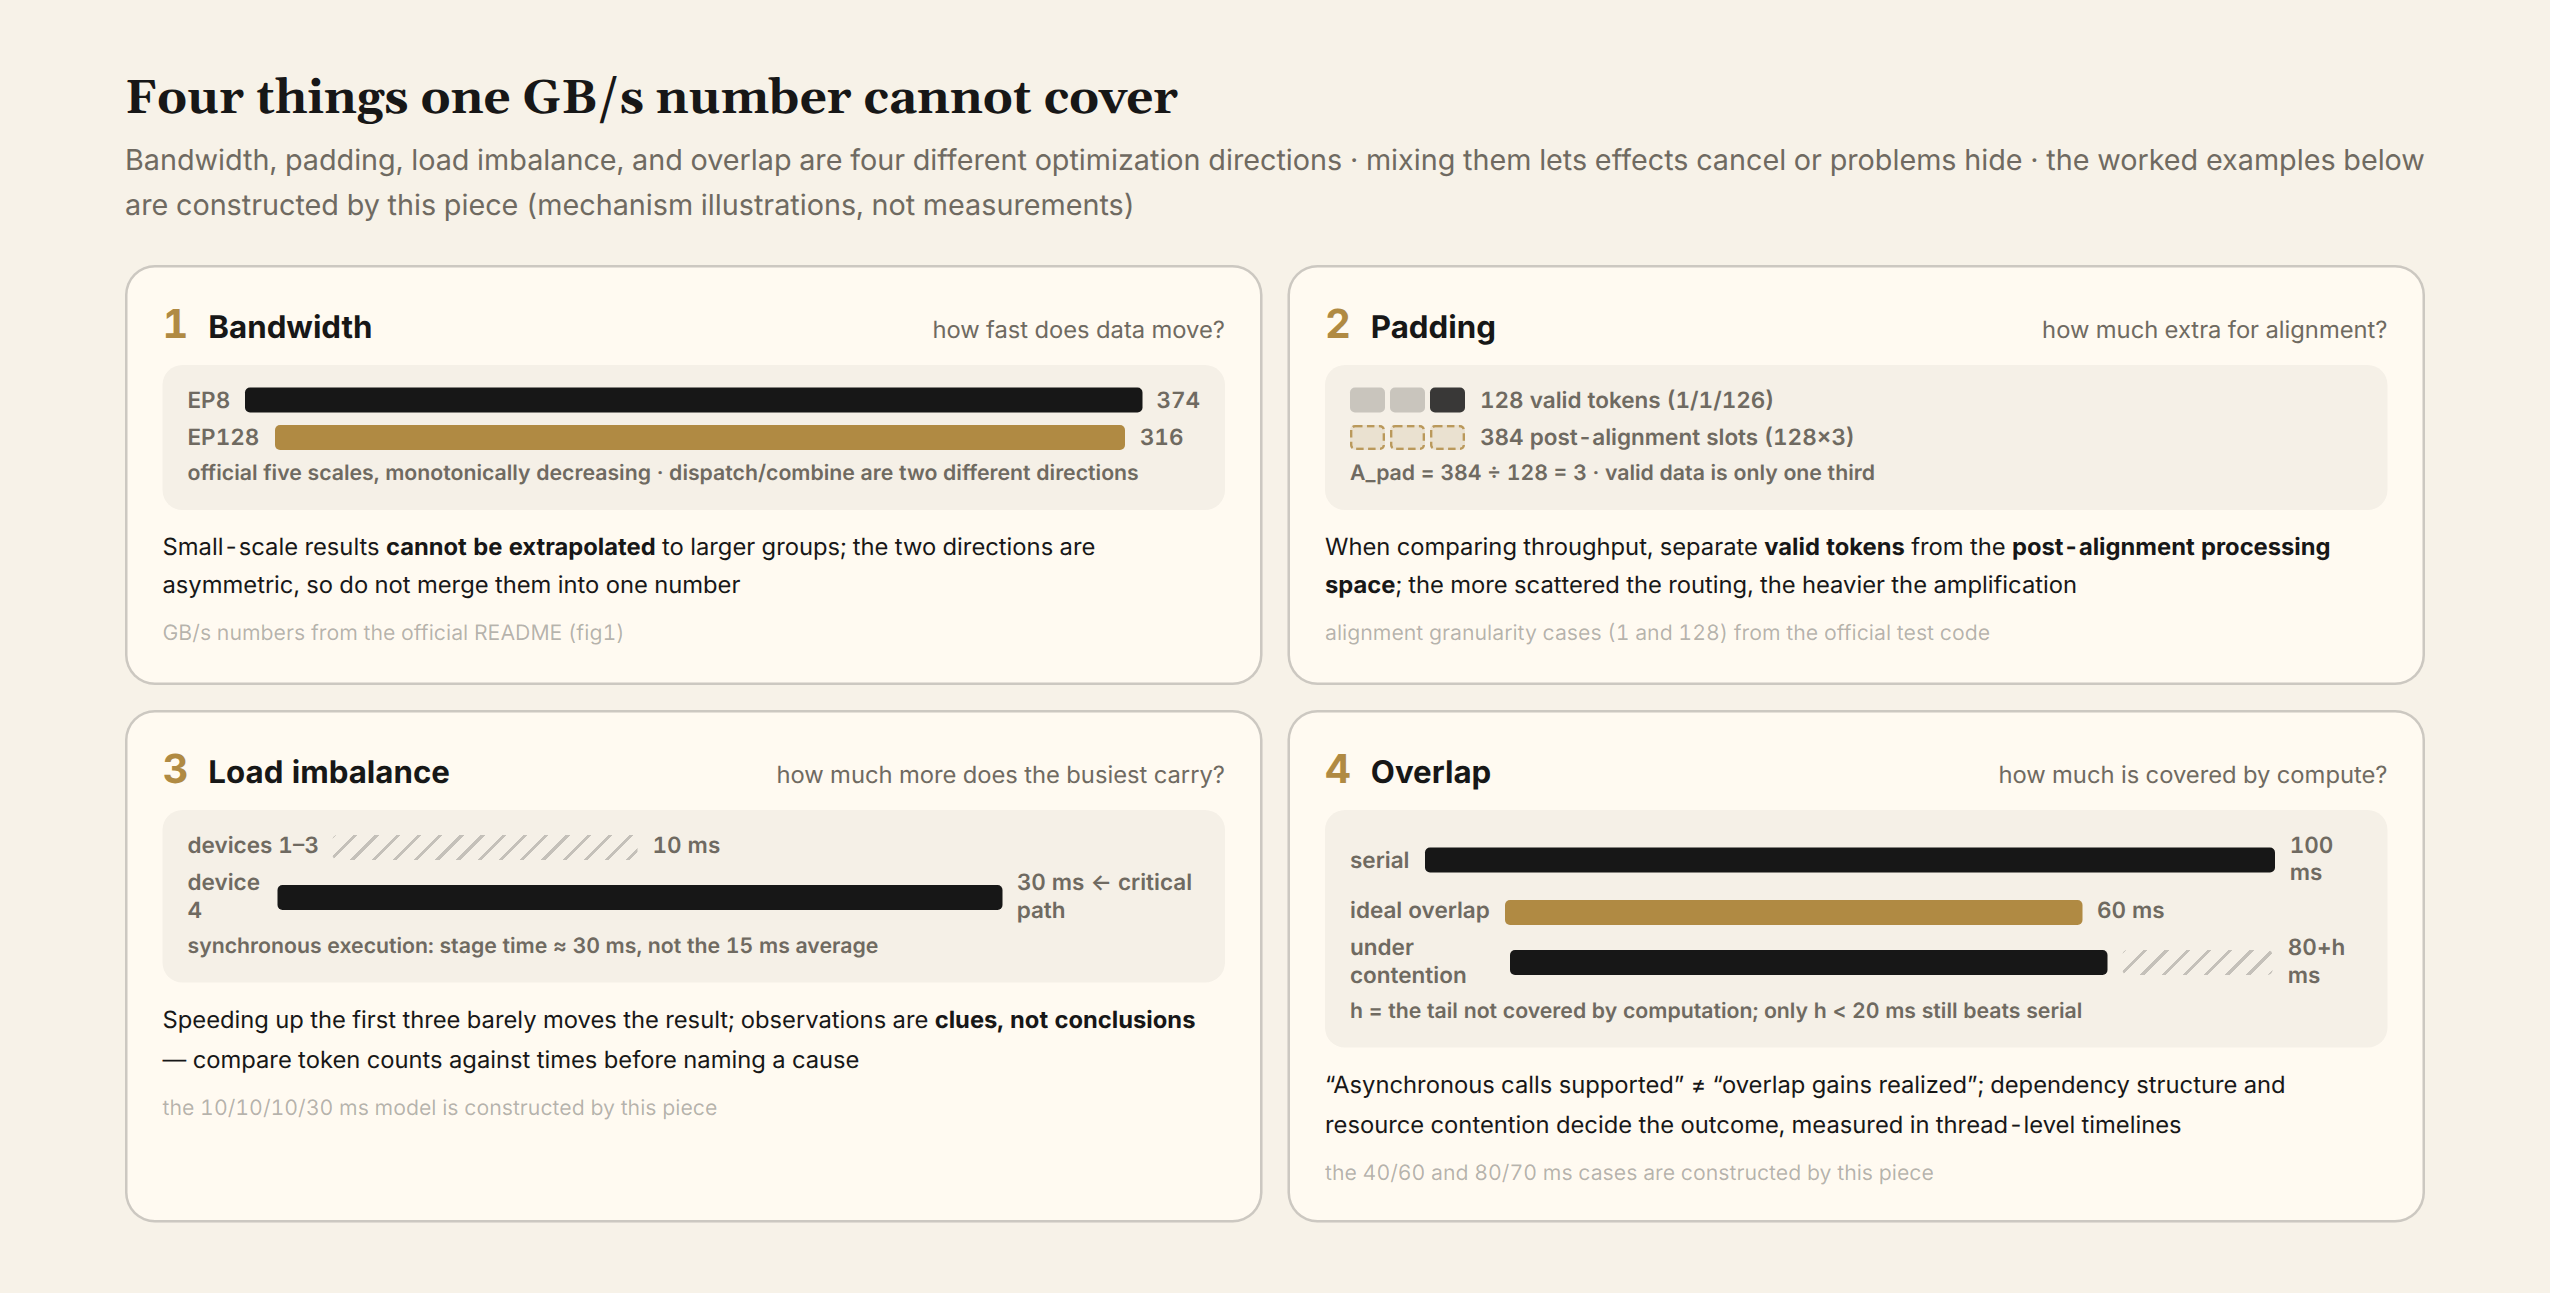2550x1293 pixels.
Task: Click bold text 'cannot be extrapolated'
Action: pyautogui.click(x=520, y=547)
